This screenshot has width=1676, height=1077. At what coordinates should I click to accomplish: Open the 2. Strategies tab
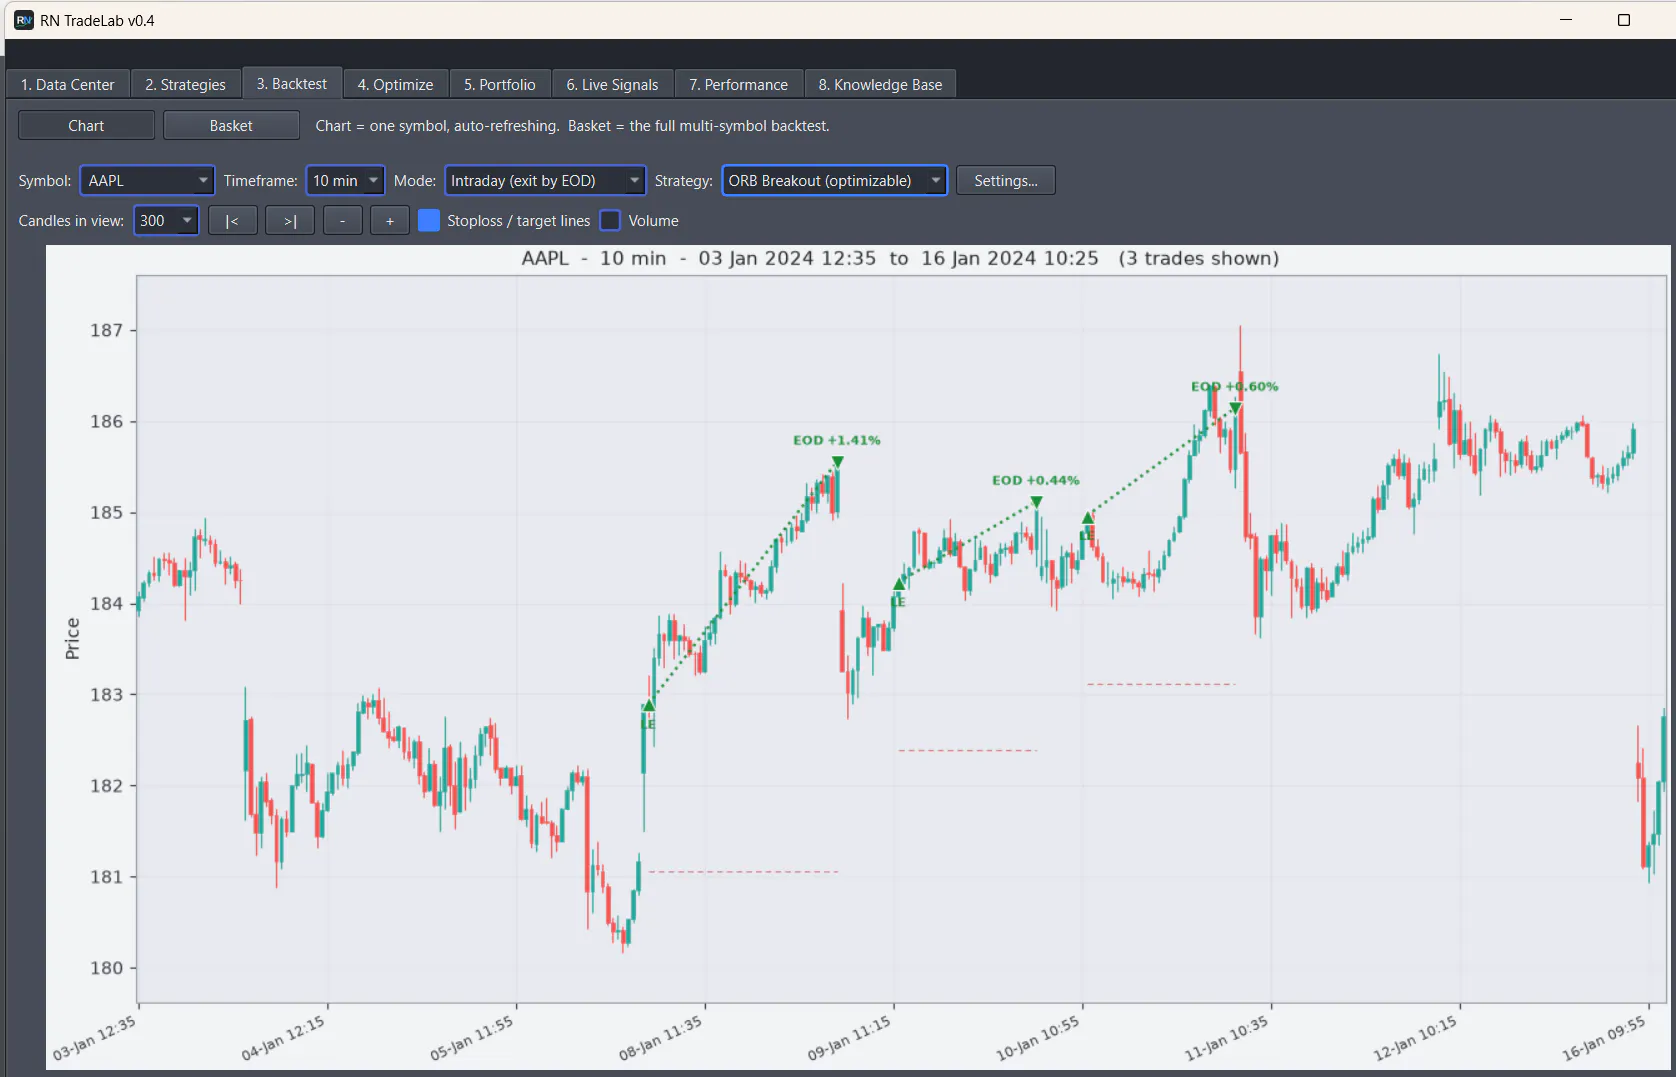coord(186,85)
